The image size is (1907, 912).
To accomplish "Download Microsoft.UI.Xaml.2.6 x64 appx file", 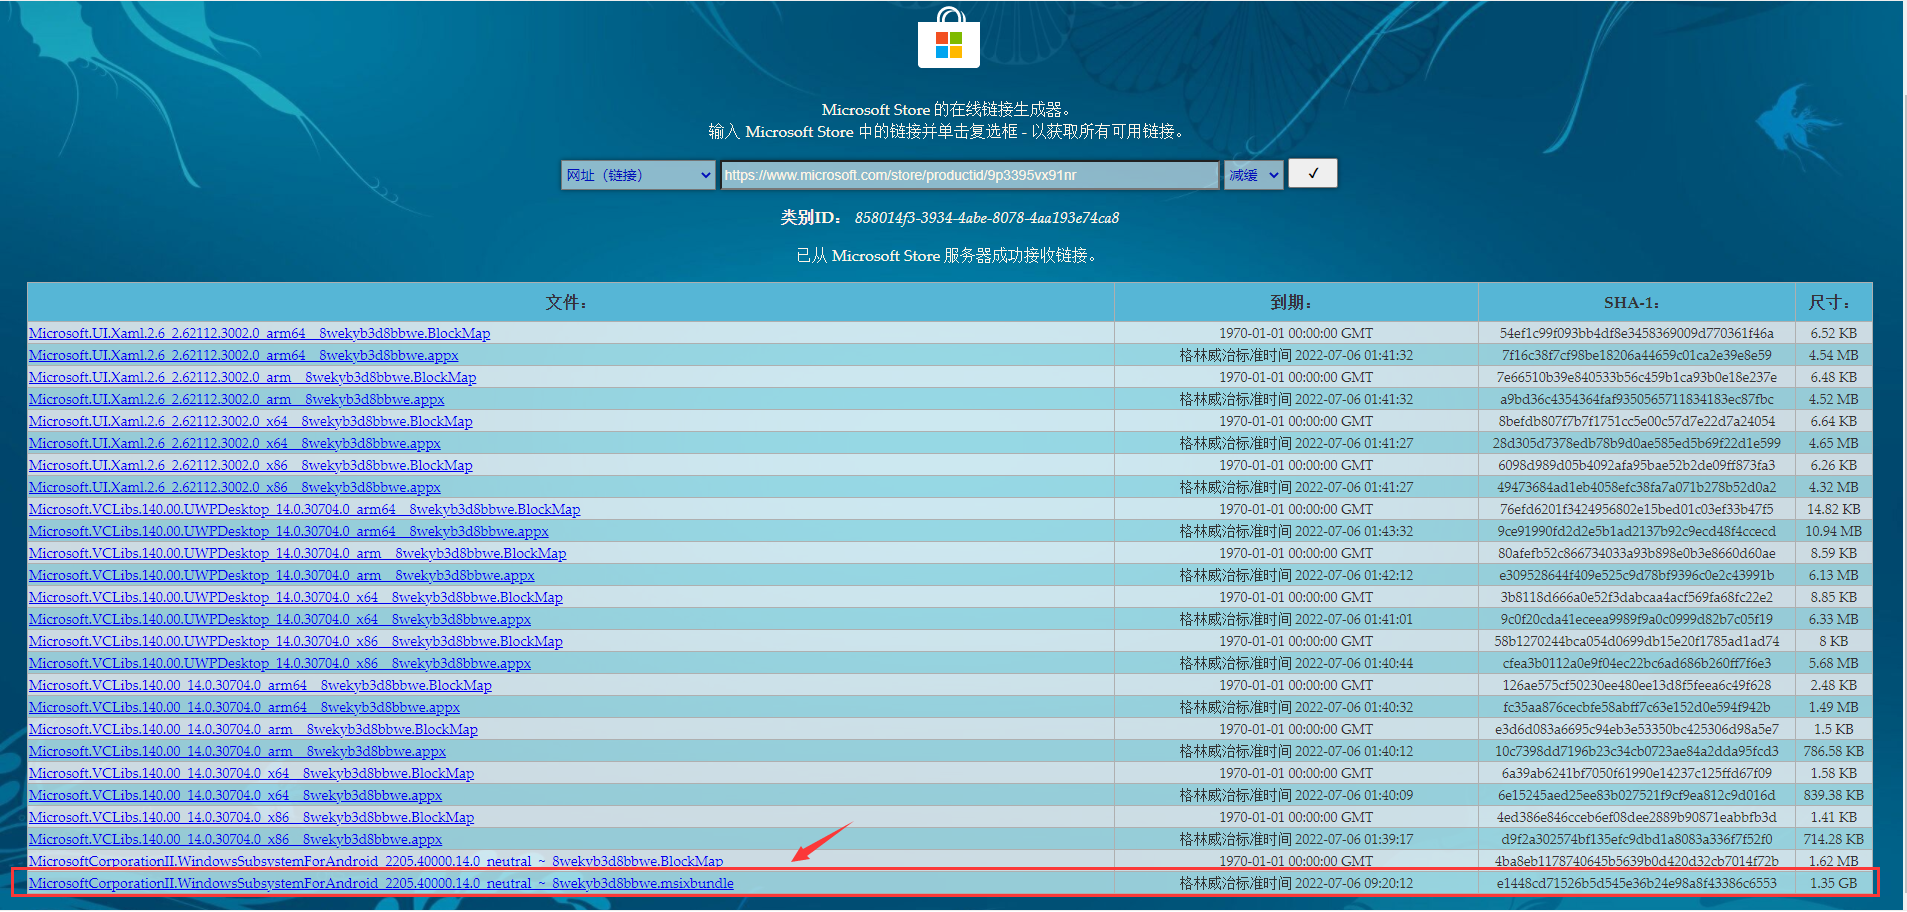I will 234,443.
